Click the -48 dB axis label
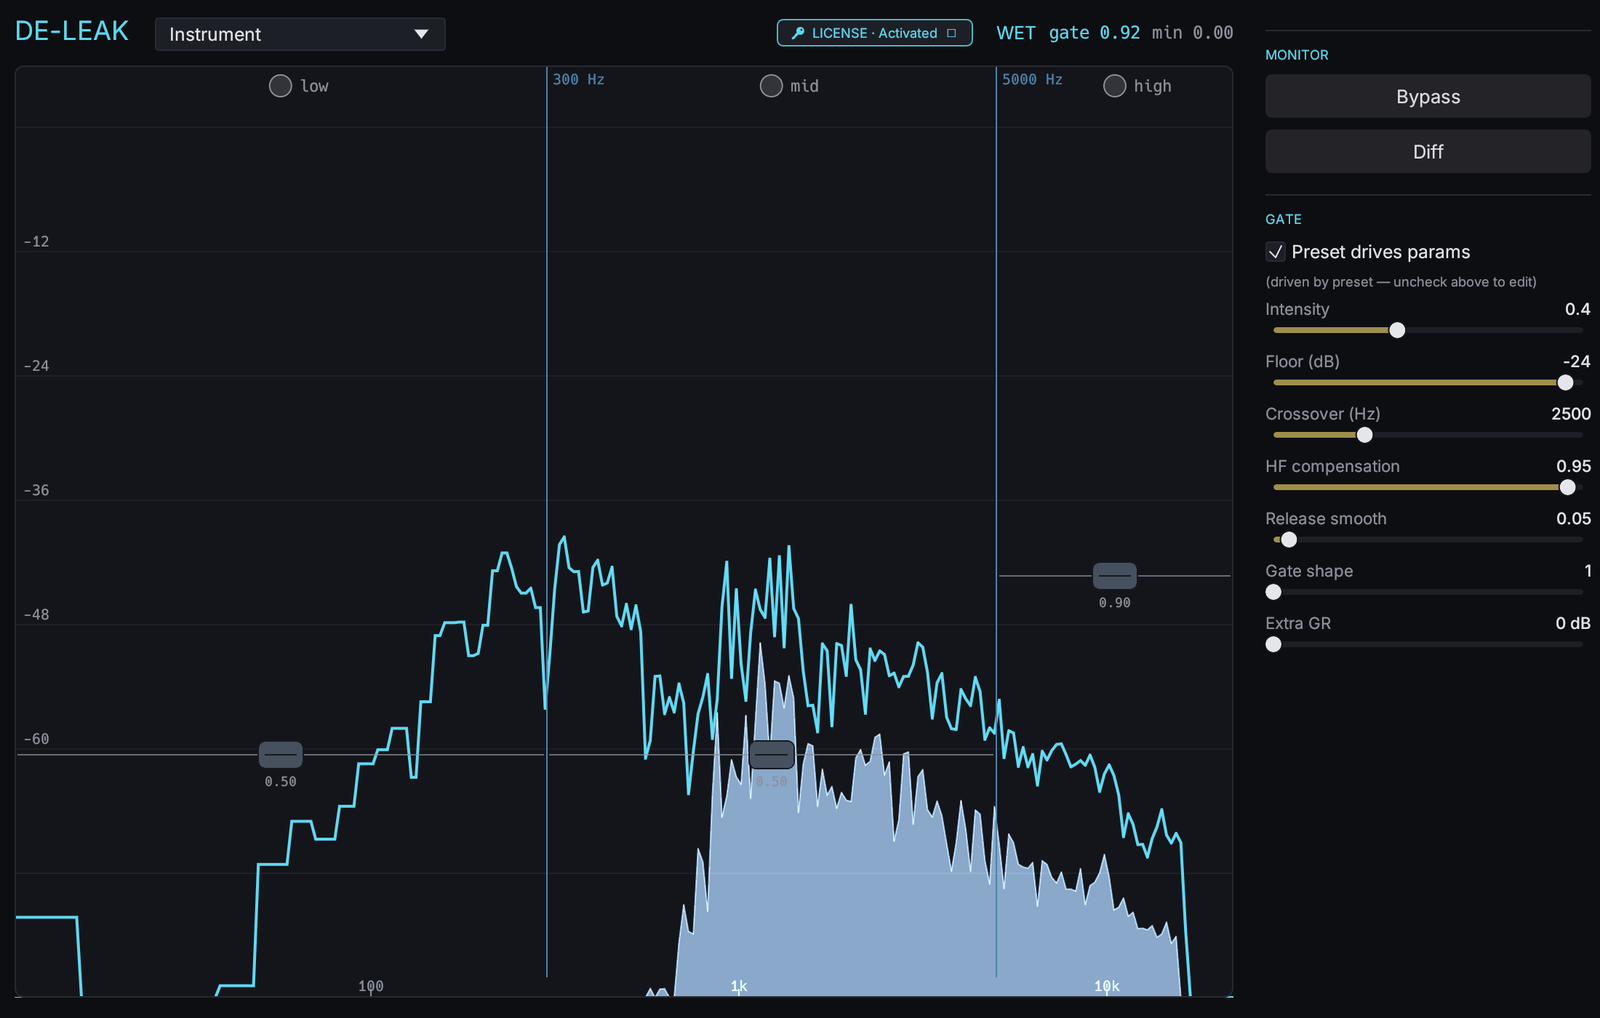This screenshot has height=1018, width=1600. click(x=36, y=614)
